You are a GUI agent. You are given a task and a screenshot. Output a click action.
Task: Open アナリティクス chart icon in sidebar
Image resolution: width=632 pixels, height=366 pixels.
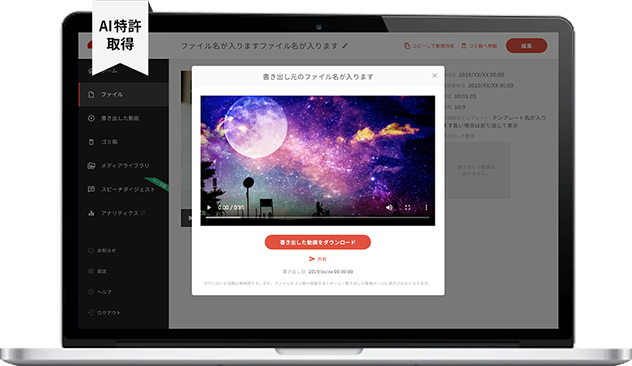tap(91, 213)
